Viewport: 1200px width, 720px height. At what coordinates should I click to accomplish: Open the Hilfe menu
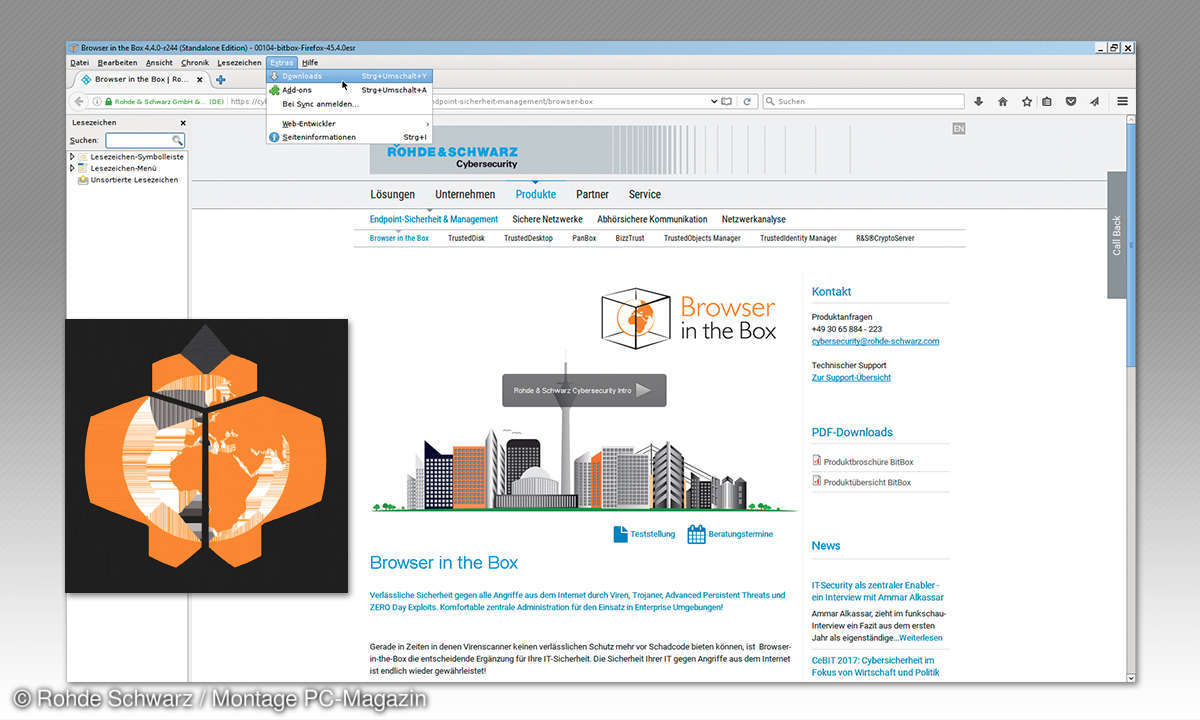click(310, 62)
